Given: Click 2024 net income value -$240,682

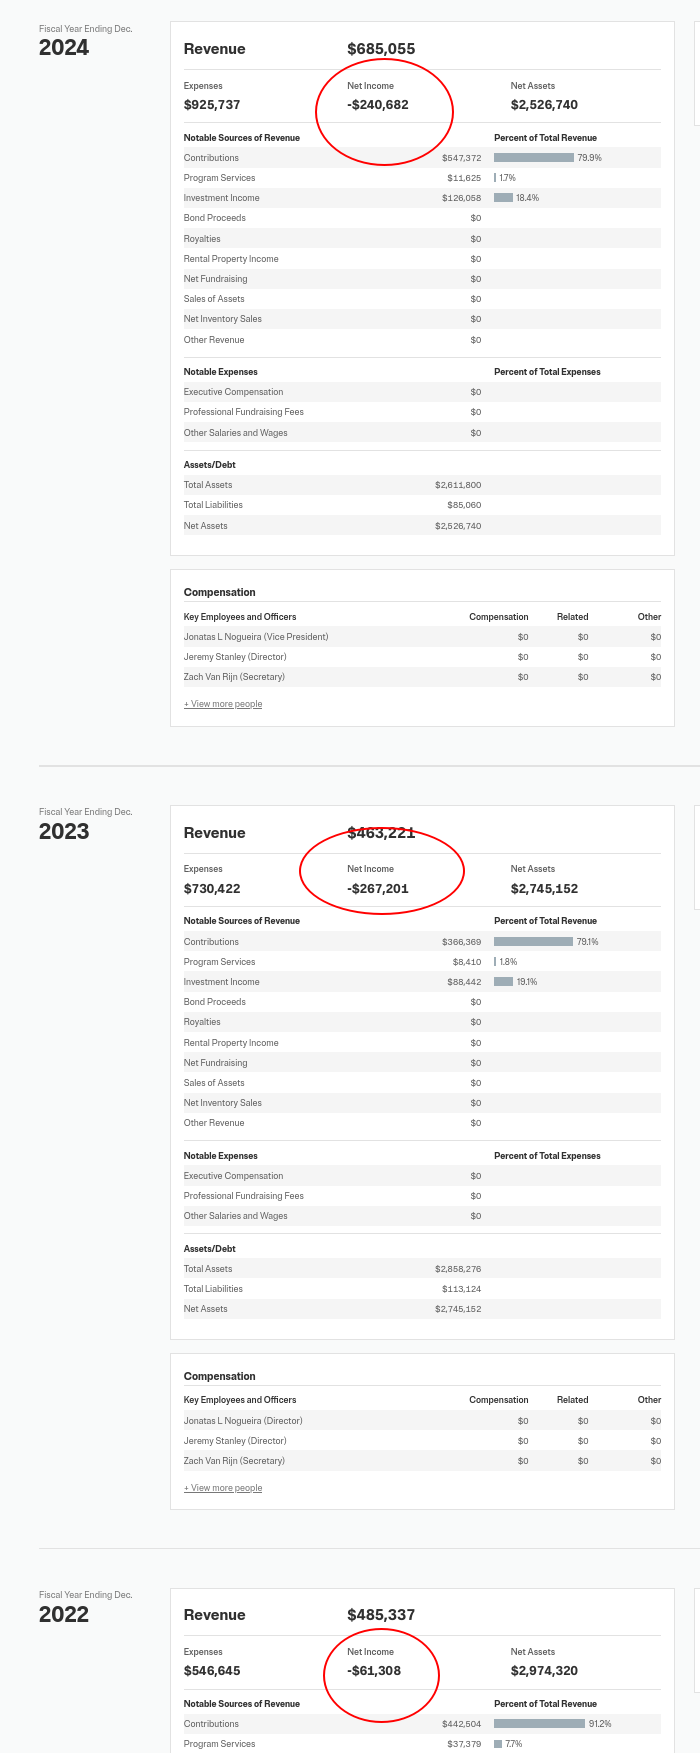Looking at the screenshot, I should point(378,105).
